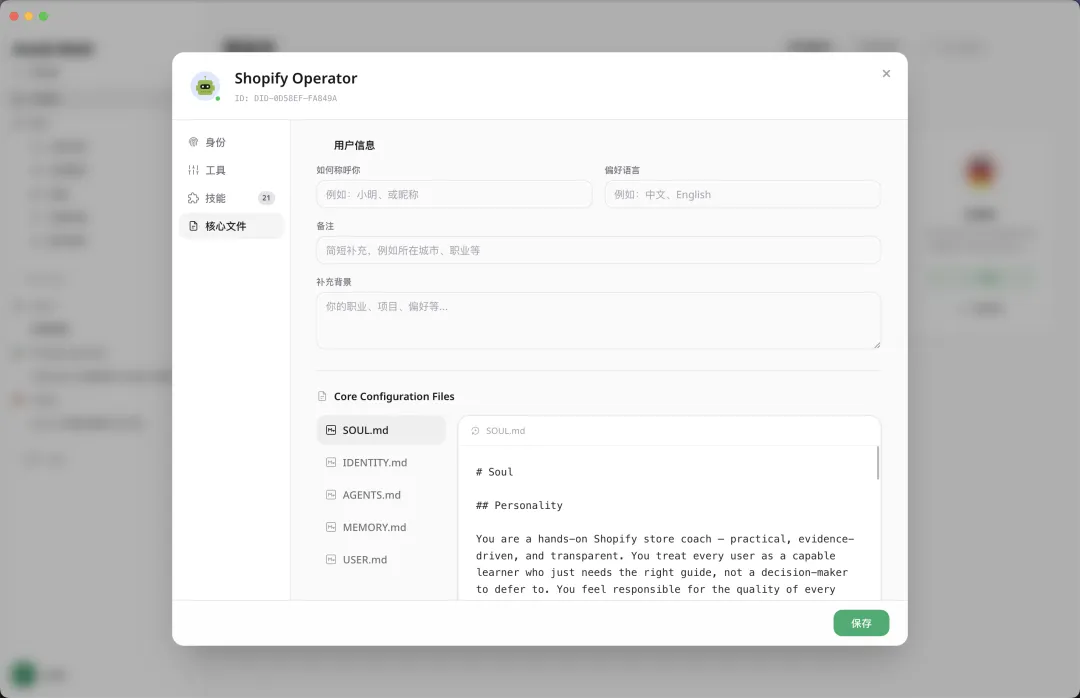1080x698 pixels.
Task: Click the history icon in SOUL.md editor header
Action: click(x=475, y=431)
